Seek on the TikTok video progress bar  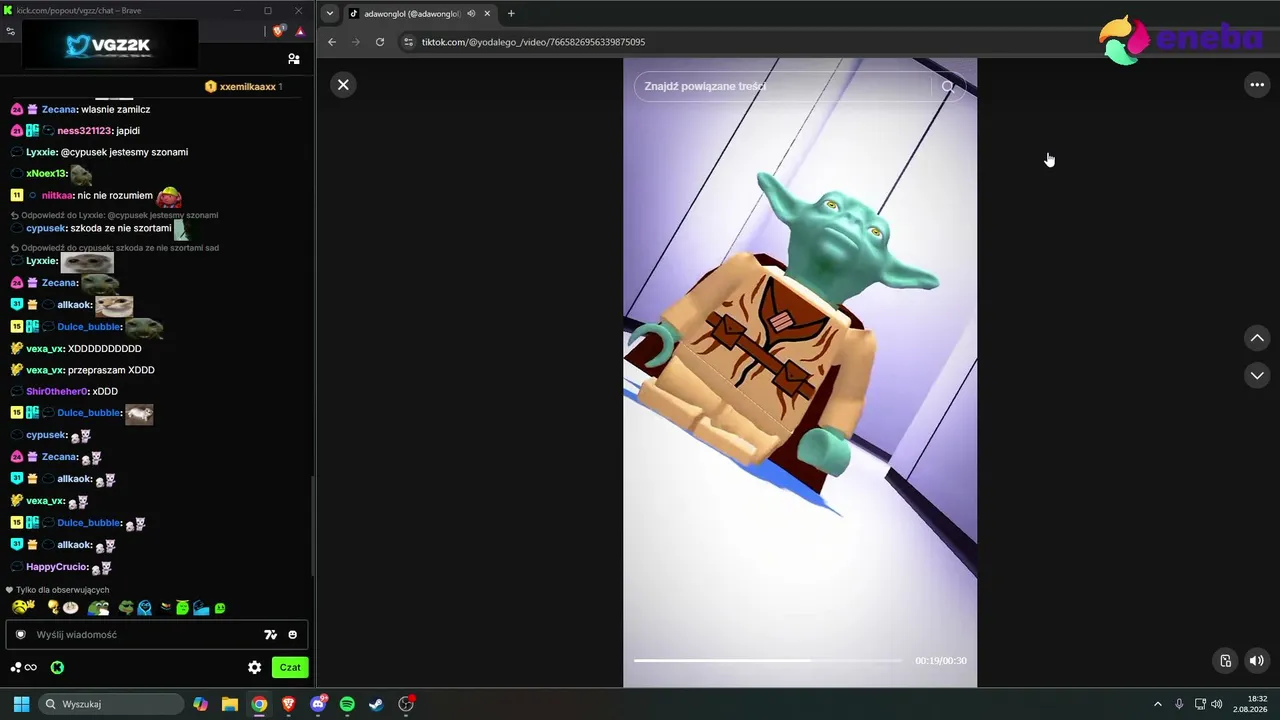pyautogui.click(x=767, y=660)
